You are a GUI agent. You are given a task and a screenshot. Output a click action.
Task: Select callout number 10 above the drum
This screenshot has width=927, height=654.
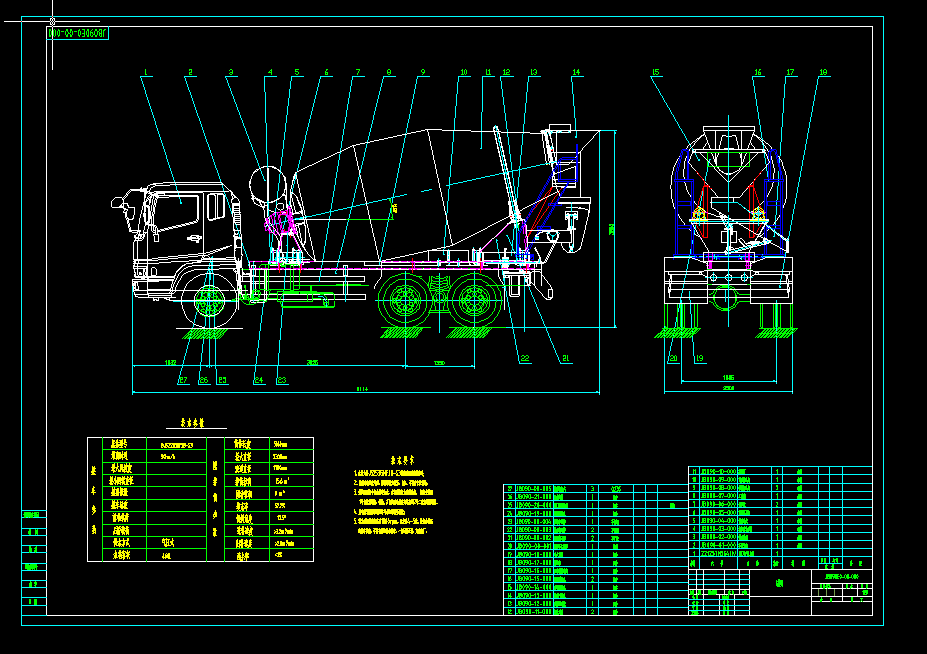[x=464, y=72]
